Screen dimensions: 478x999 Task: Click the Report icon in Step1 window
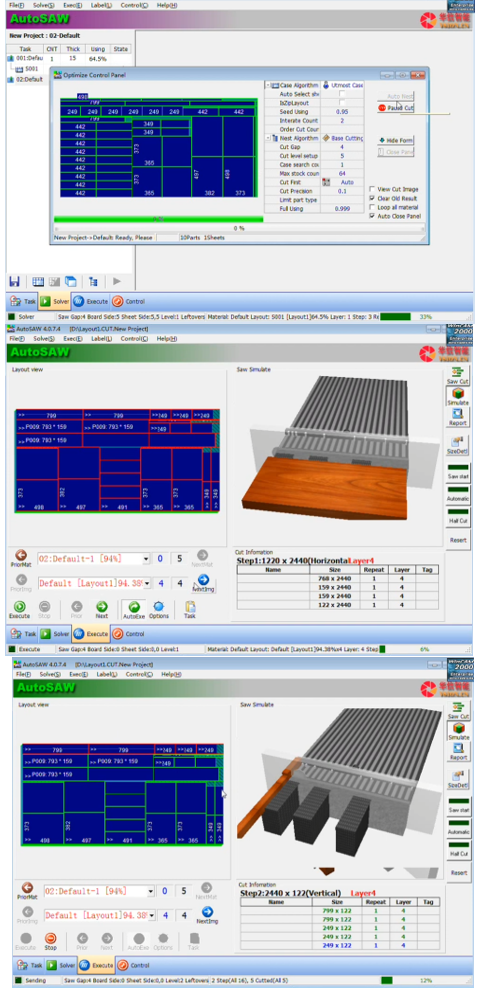point(457,417)
